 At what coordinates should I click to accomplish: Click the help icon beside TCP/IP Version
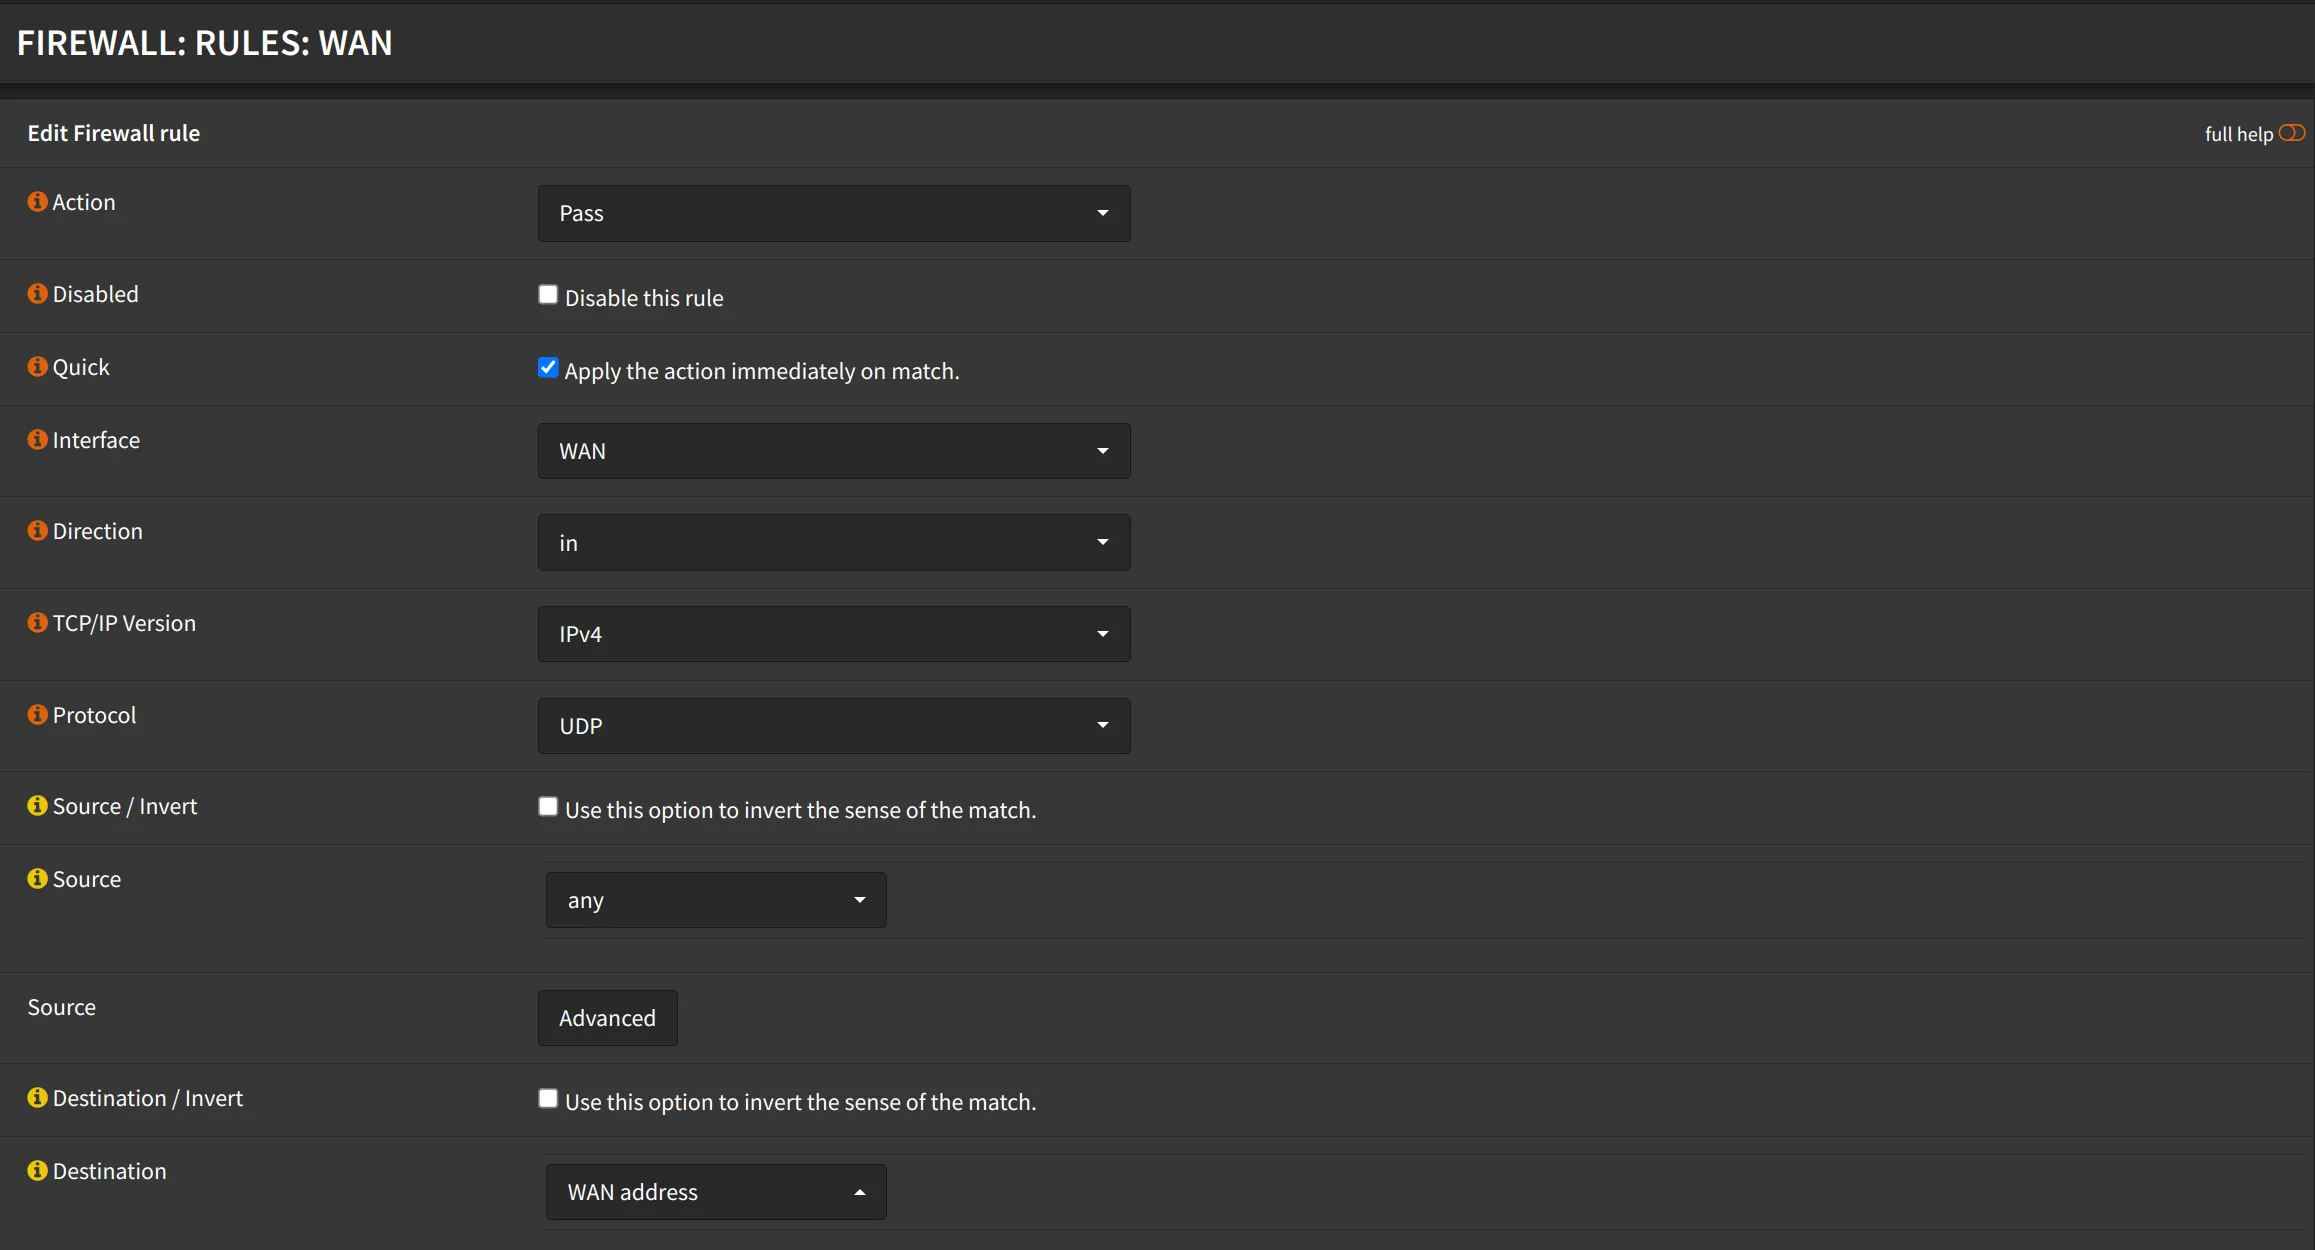pos(37,623)
